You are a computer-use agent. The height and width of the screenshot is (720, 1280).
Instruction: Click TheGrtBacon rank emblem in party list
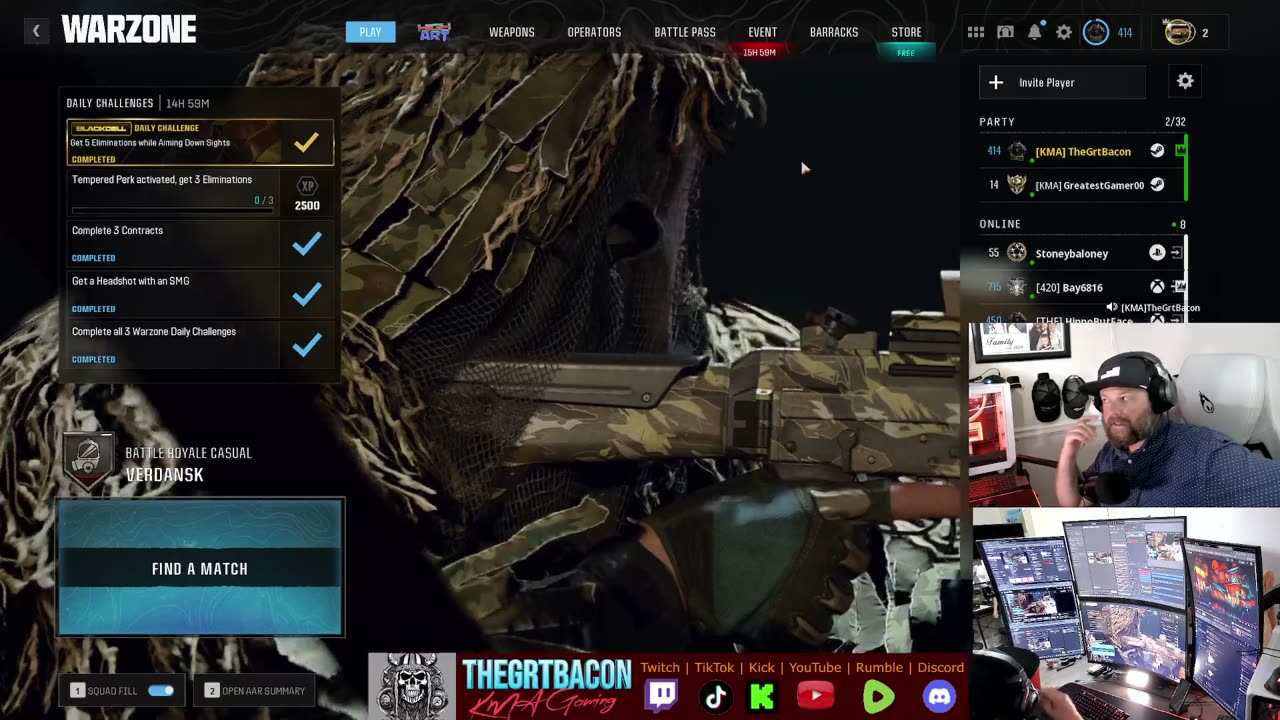pos(1017,151)
